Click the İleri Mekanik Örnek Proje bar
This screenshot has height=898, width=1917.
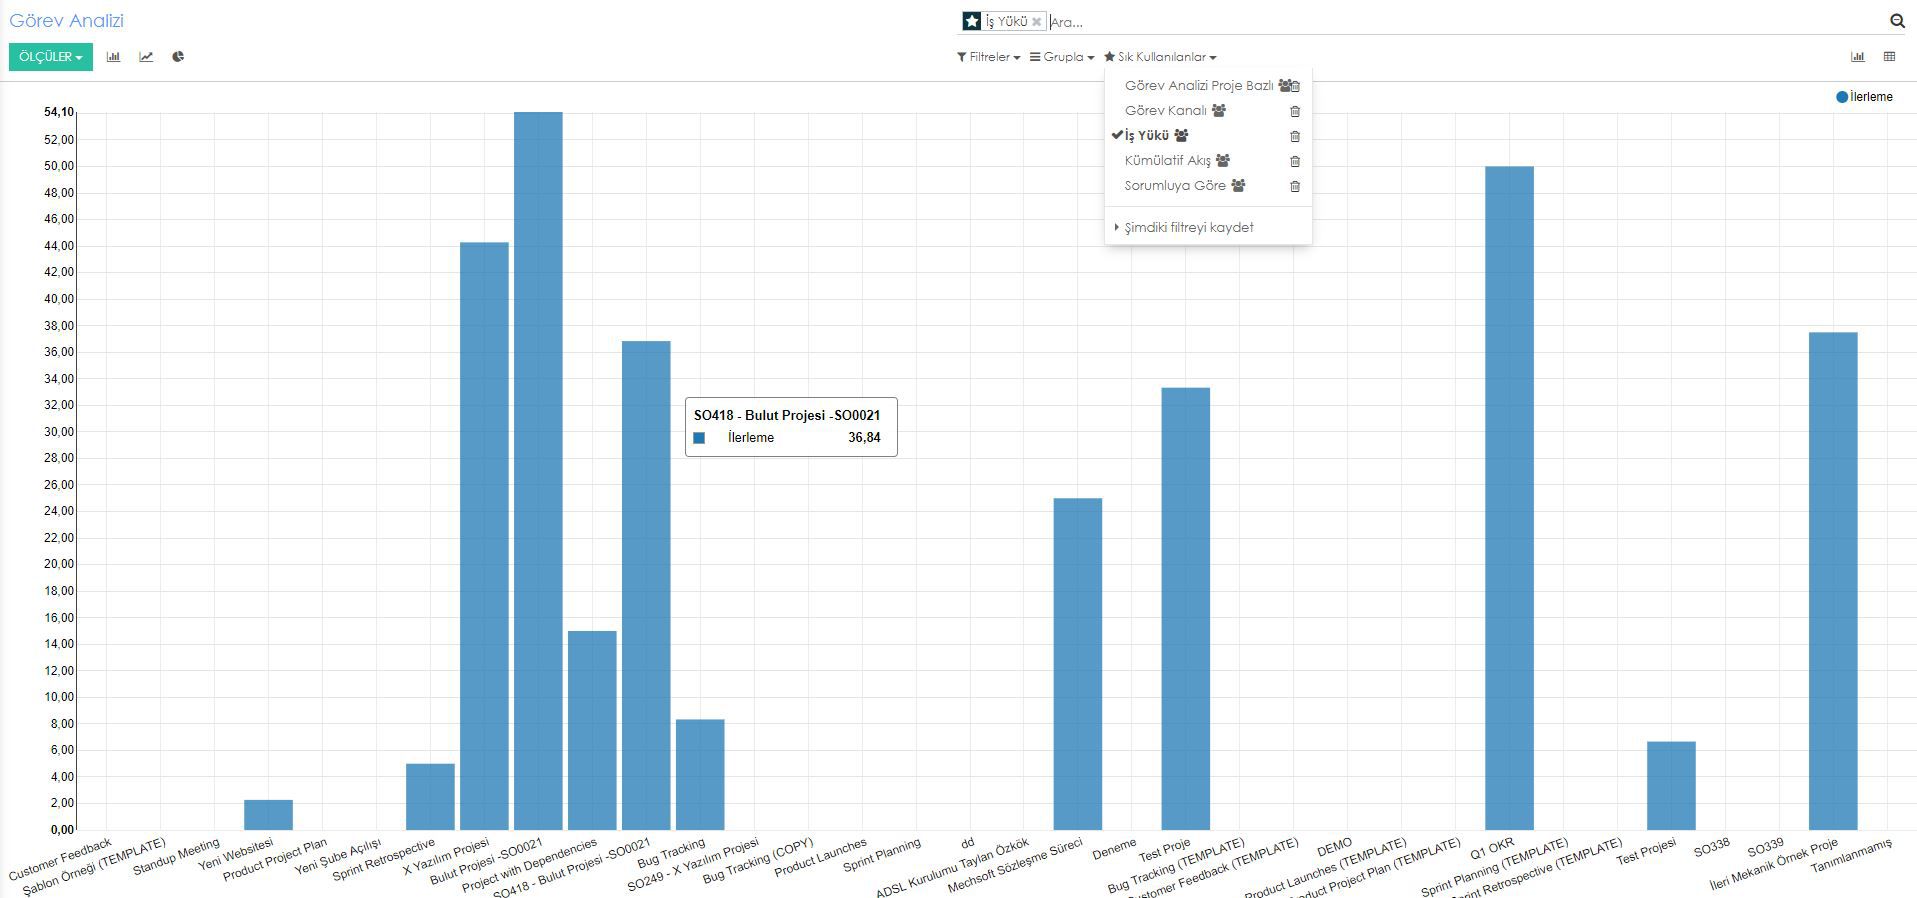(x=1833, y=581)
